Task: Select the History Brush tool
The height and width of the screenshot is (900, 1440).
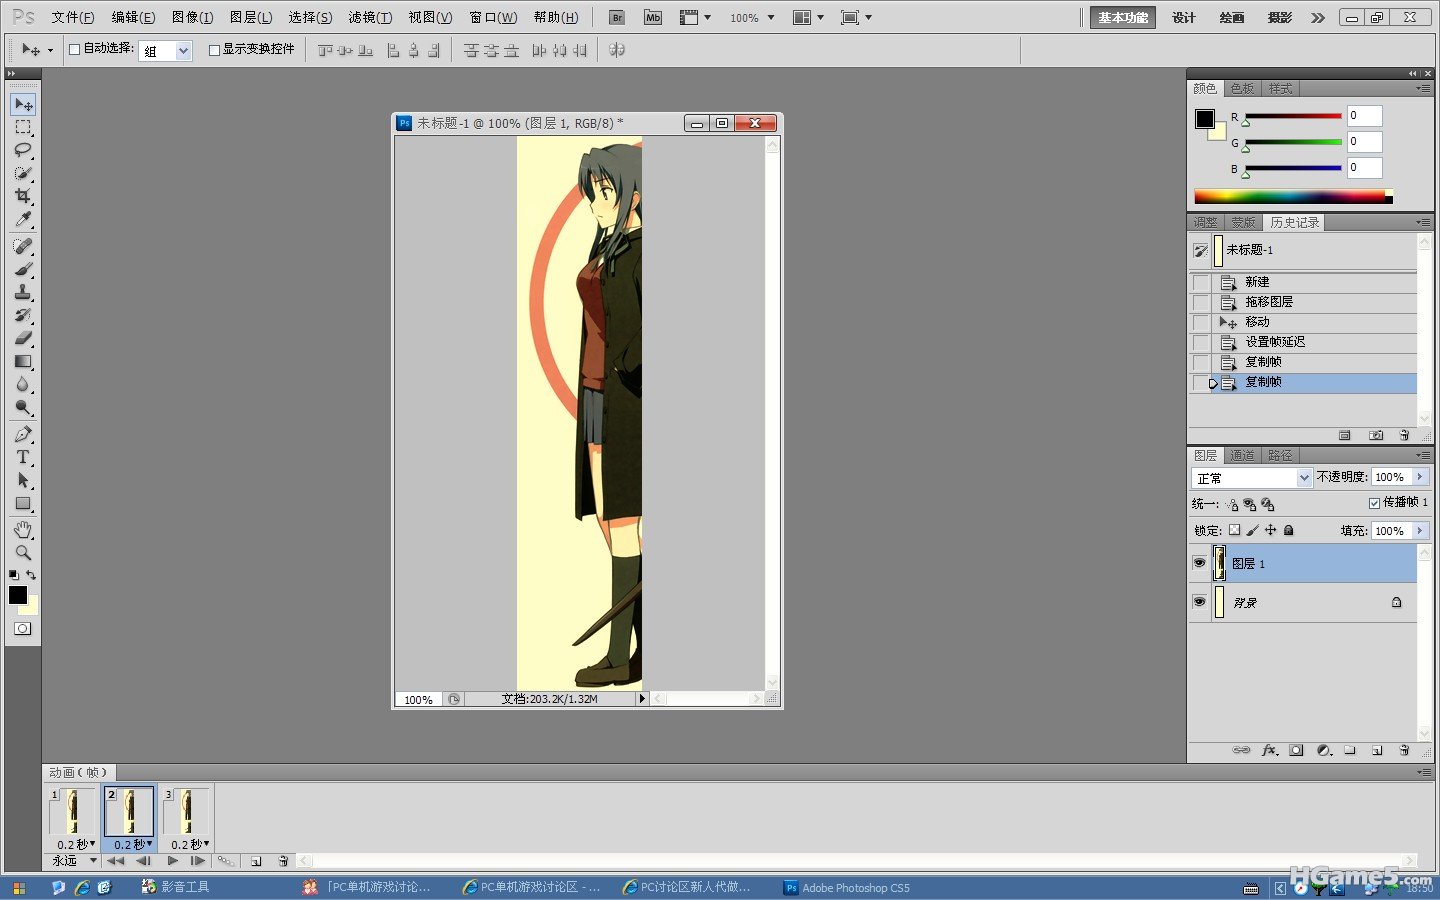Action: coord(23,315)
